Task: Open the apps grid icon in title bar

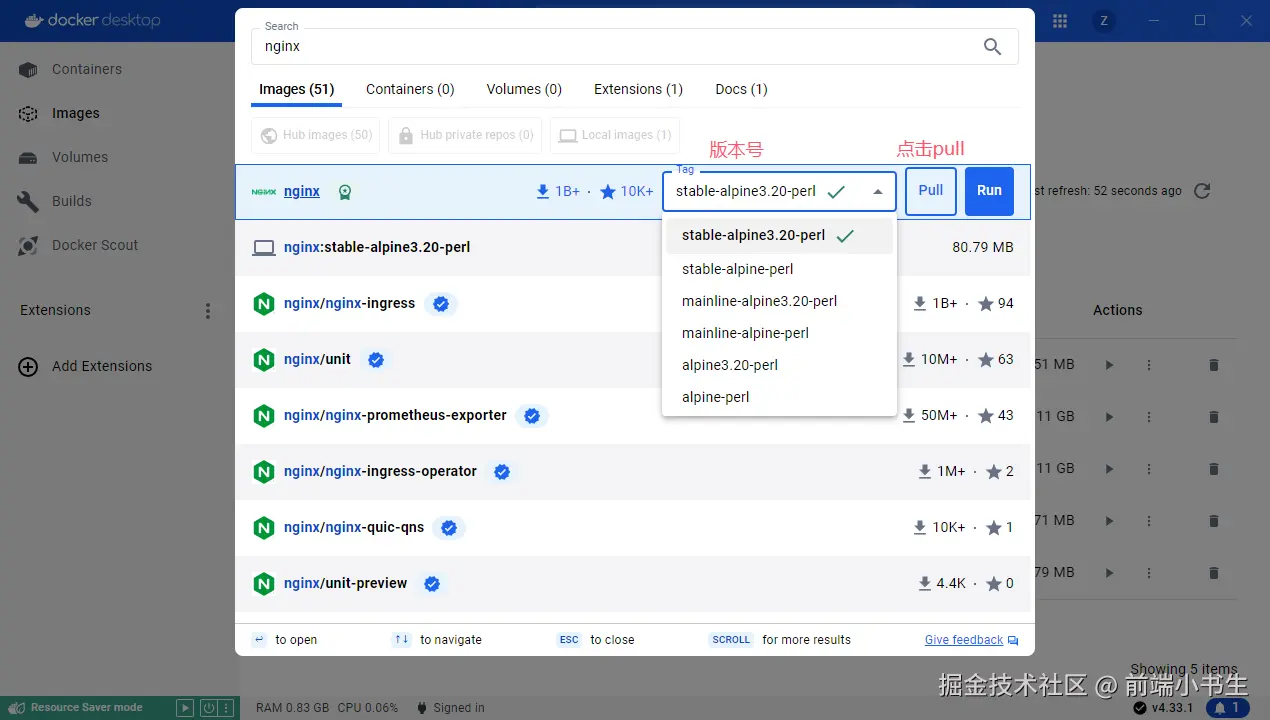Action: (1060, 20)
